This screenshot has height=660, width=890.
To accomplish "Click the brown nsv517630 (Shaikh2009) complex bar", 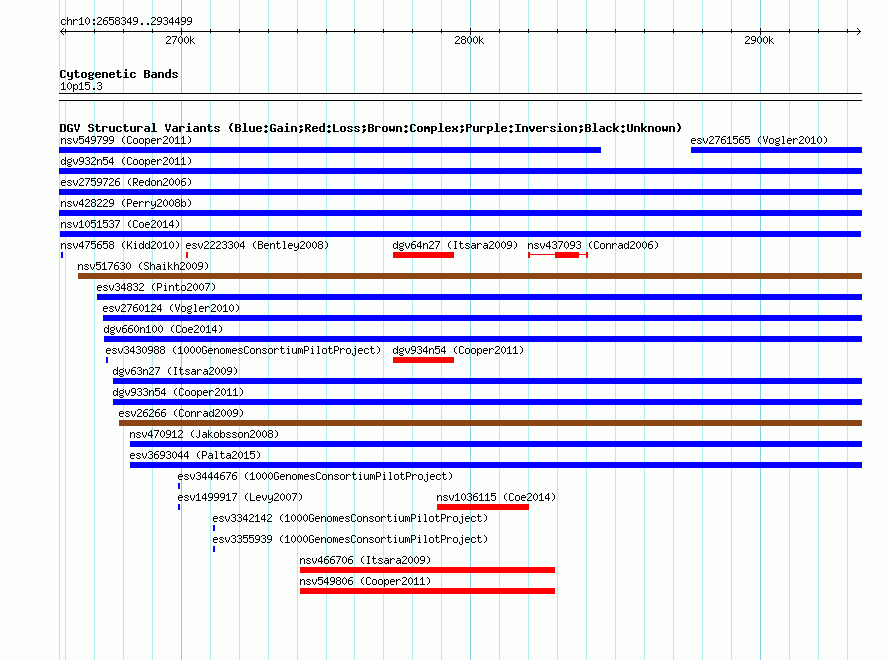I will 470,276.
